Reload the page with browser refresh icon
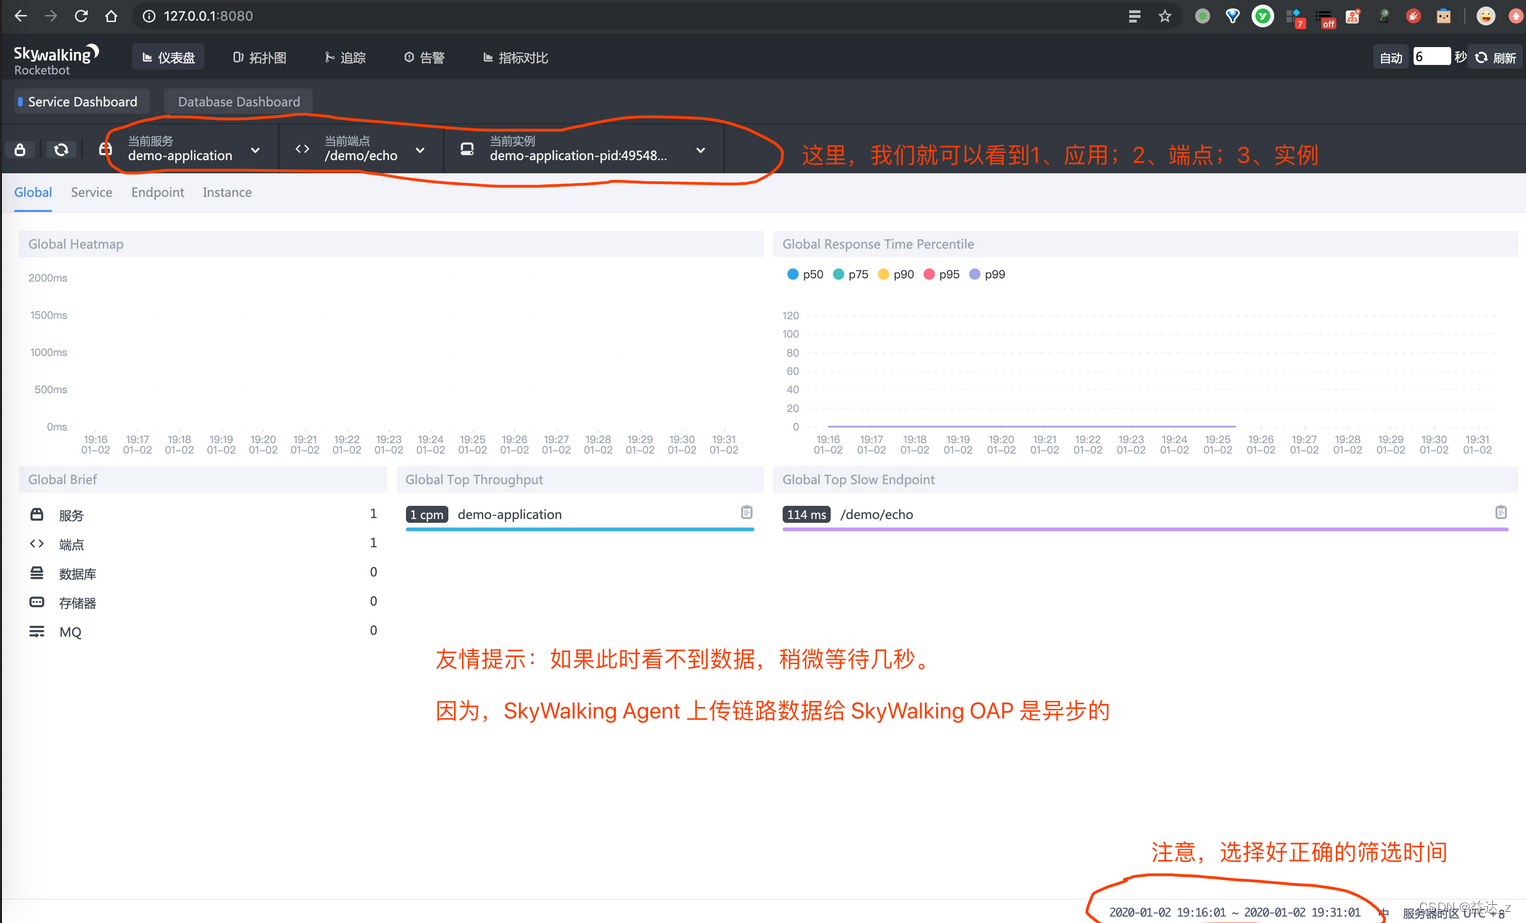This screenshot has width=1526, height=923. click(81, 16)
